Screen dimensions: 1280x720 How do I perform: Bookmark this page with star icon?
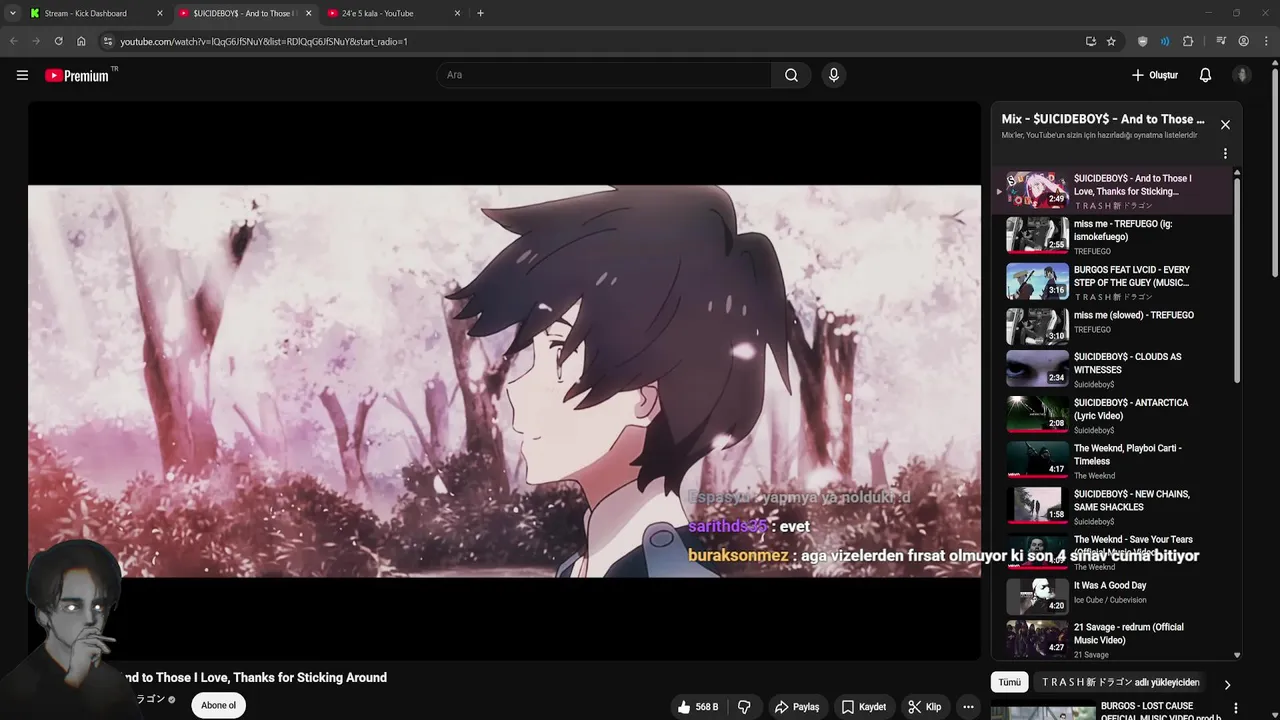pyautogui.click(x=1111, y=41)
